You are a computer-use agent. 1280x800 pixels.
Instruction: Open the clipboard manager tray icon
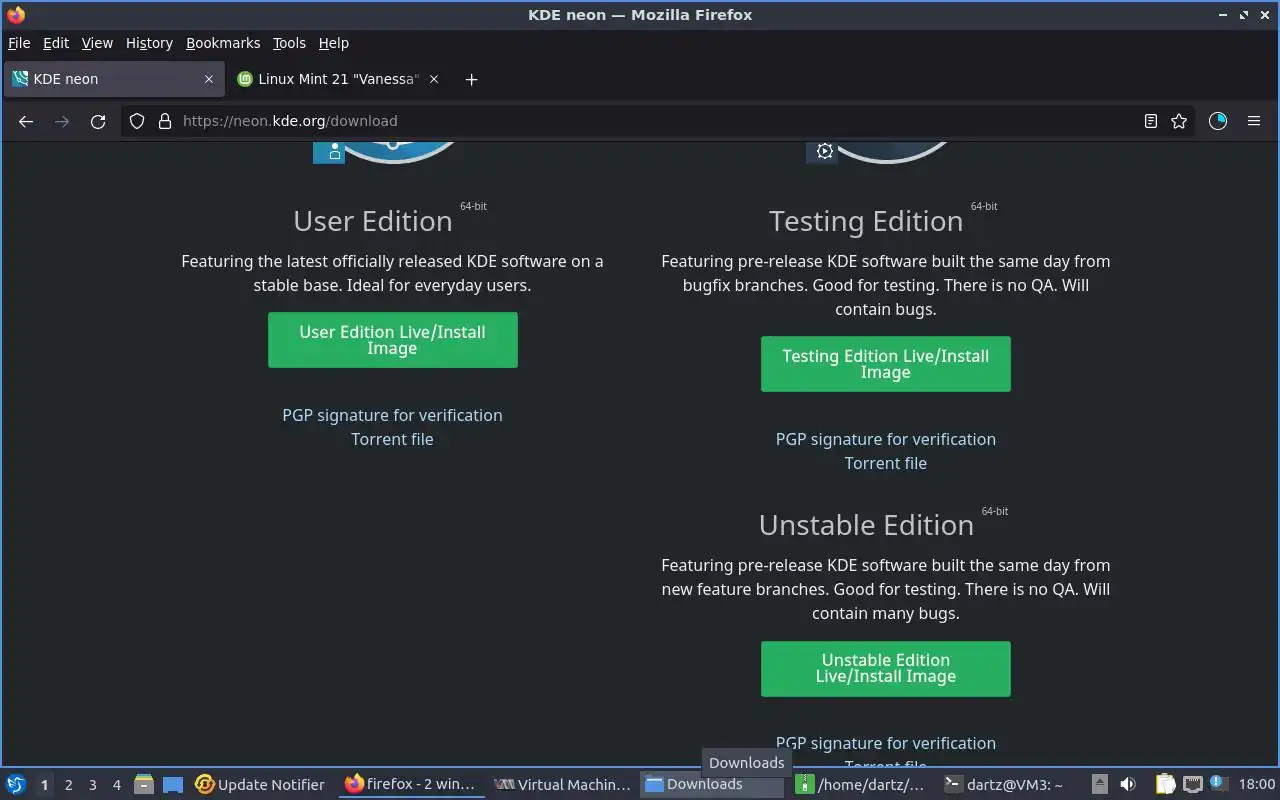tap(1166, 785)
